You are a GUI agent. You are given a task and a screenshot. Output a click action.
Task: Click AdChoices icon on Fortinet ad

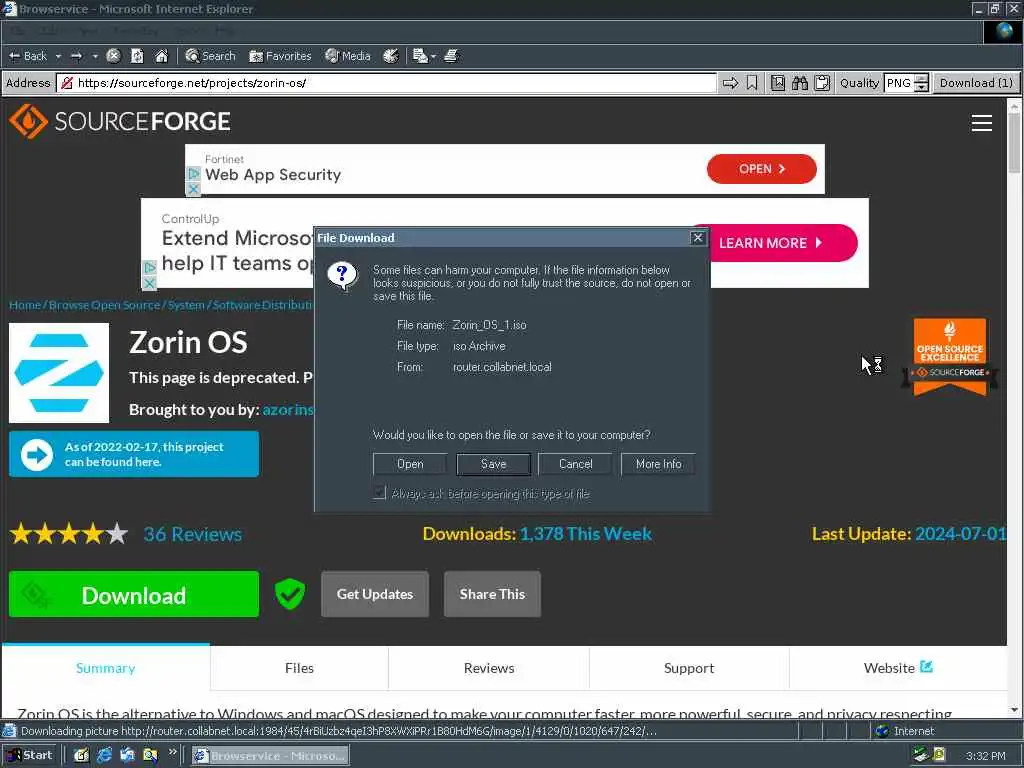[x=193, y=174]
